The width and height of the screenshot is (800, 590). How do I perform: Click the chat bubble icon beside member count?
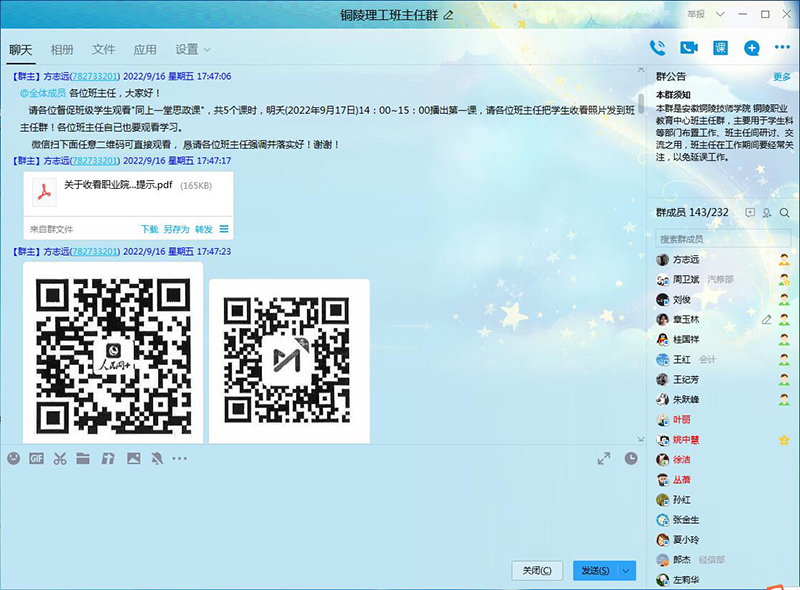pyautogui.click(x=749, y=213)
